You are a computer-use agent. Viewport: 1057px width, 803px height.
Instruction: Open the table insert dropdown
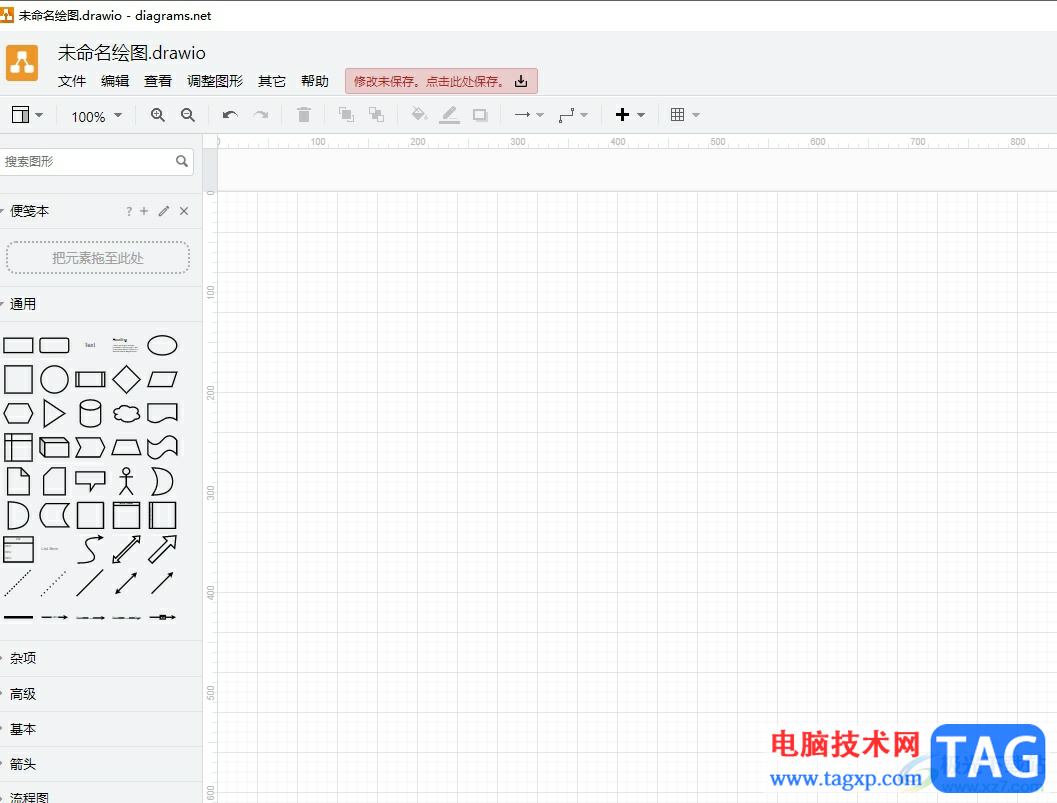(685, 115)
